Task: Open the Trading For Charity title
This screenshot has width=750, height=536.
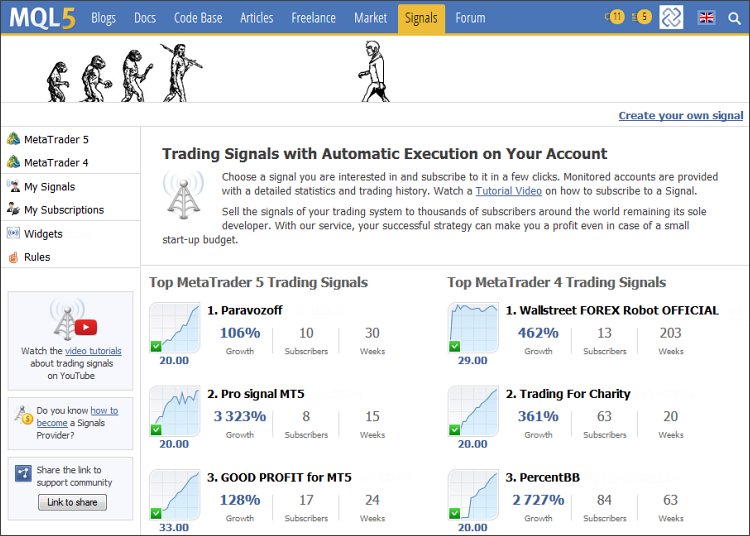Action: (x=568, y=394)
